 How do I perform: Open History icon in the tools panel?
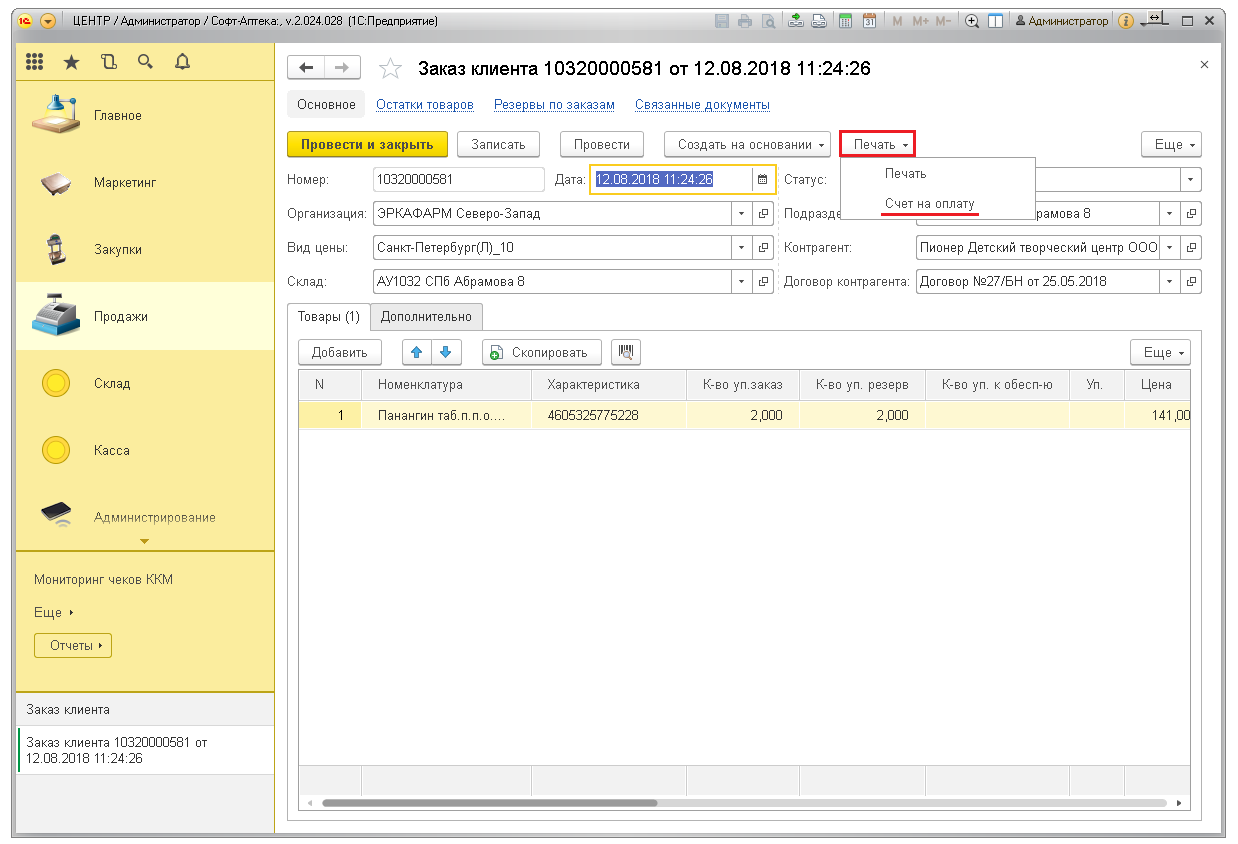point(108,62)
